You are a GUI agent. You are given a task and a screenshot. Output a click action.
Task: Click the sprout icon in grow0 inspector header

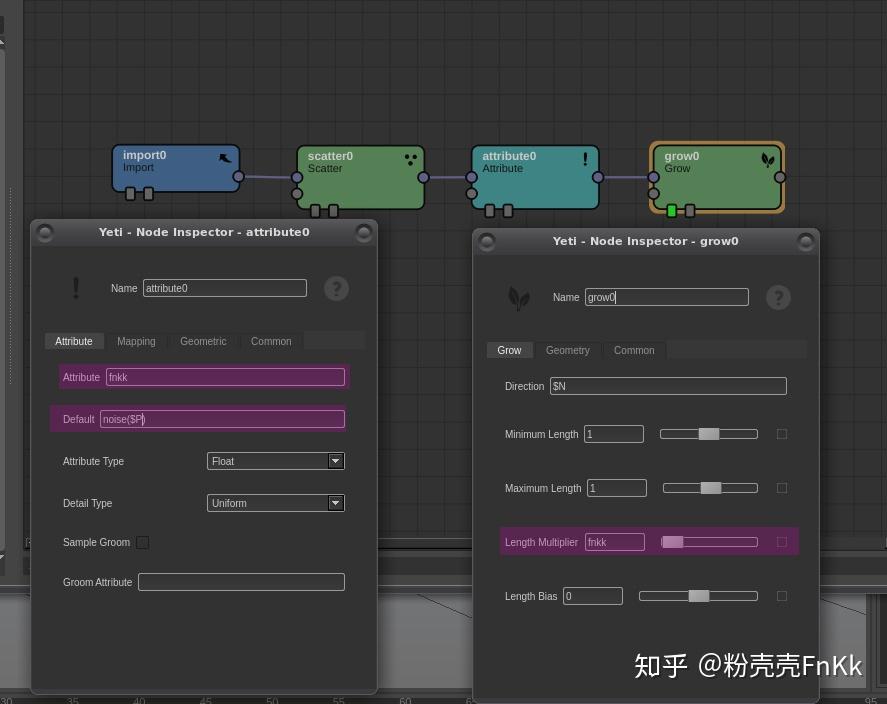pos(518,297)
